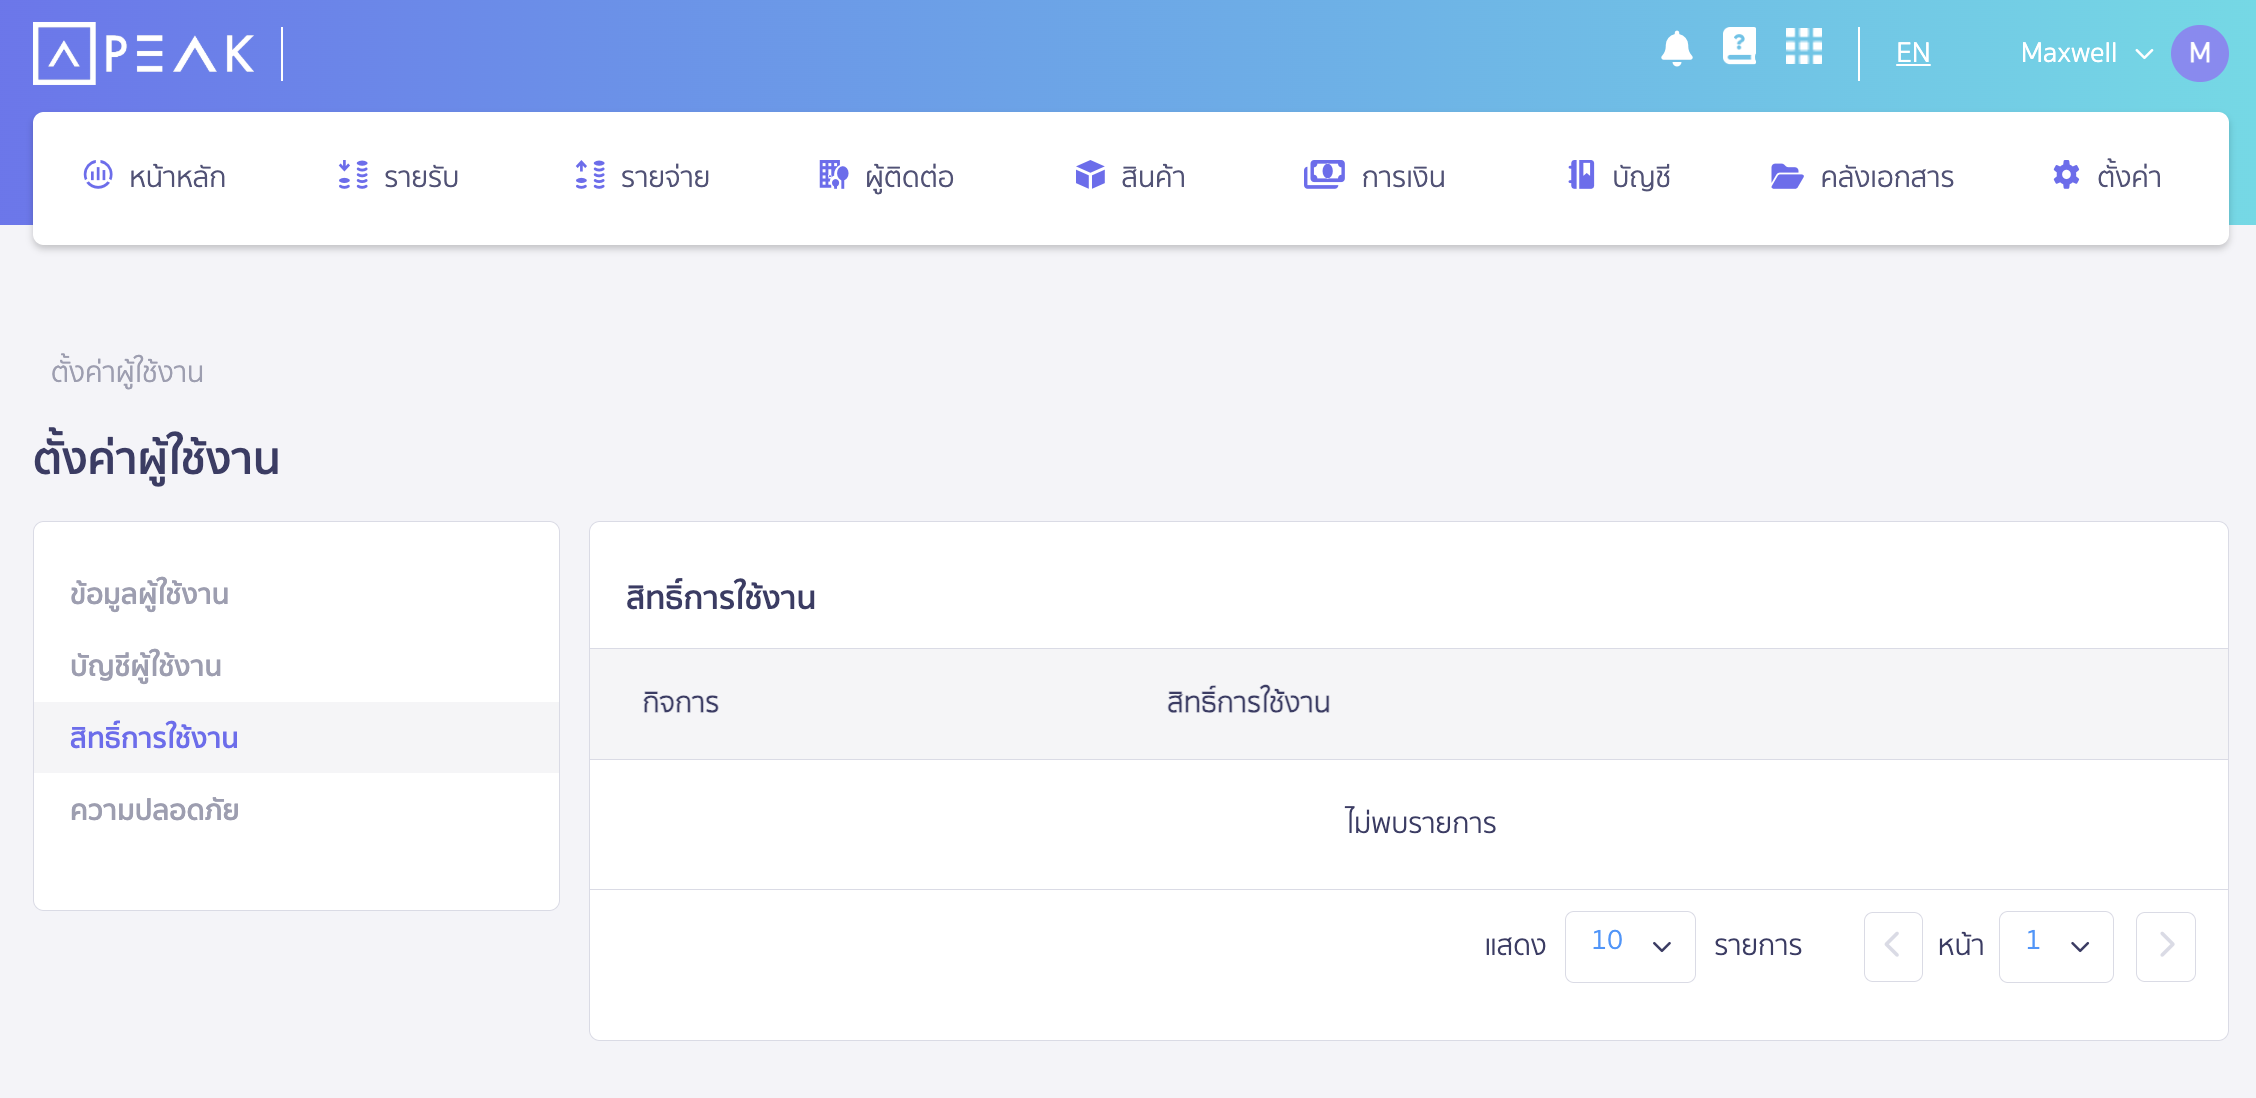This screenshot has width=2256, height=1098.
Task: Open the รายจ่าย expenses section icon
Action: point(590,176)
